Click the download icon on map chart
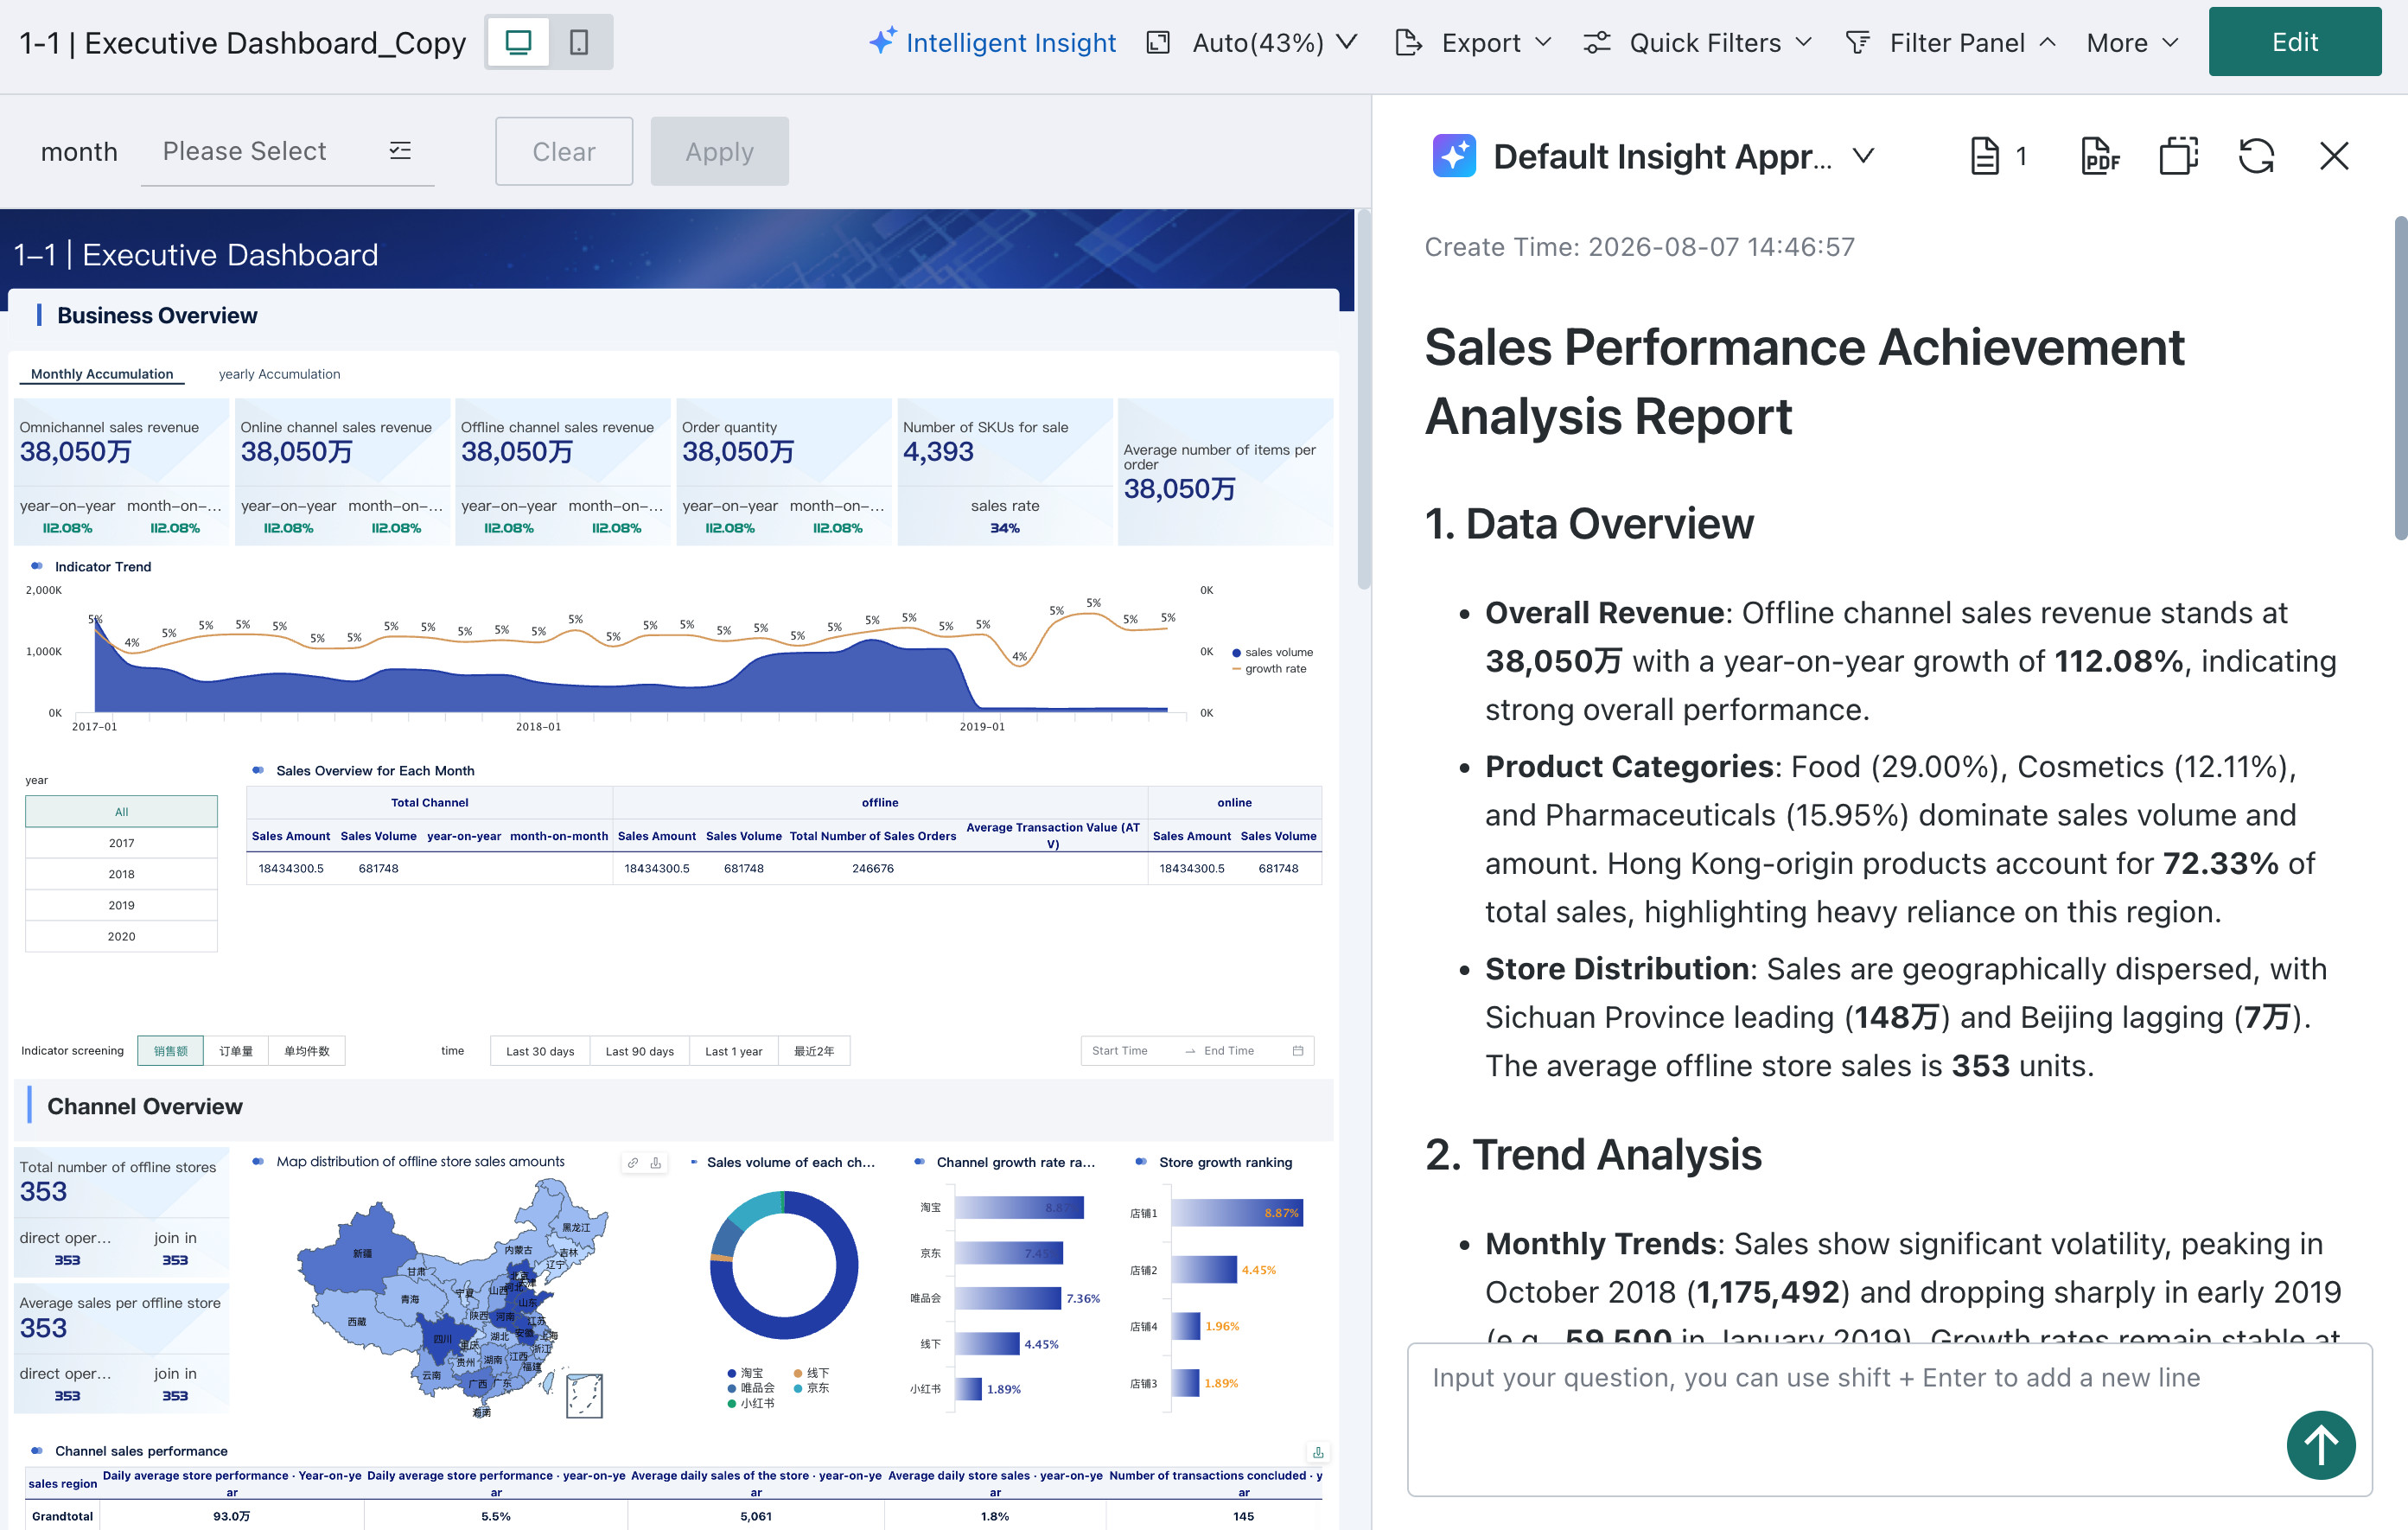 (656, 1162)
